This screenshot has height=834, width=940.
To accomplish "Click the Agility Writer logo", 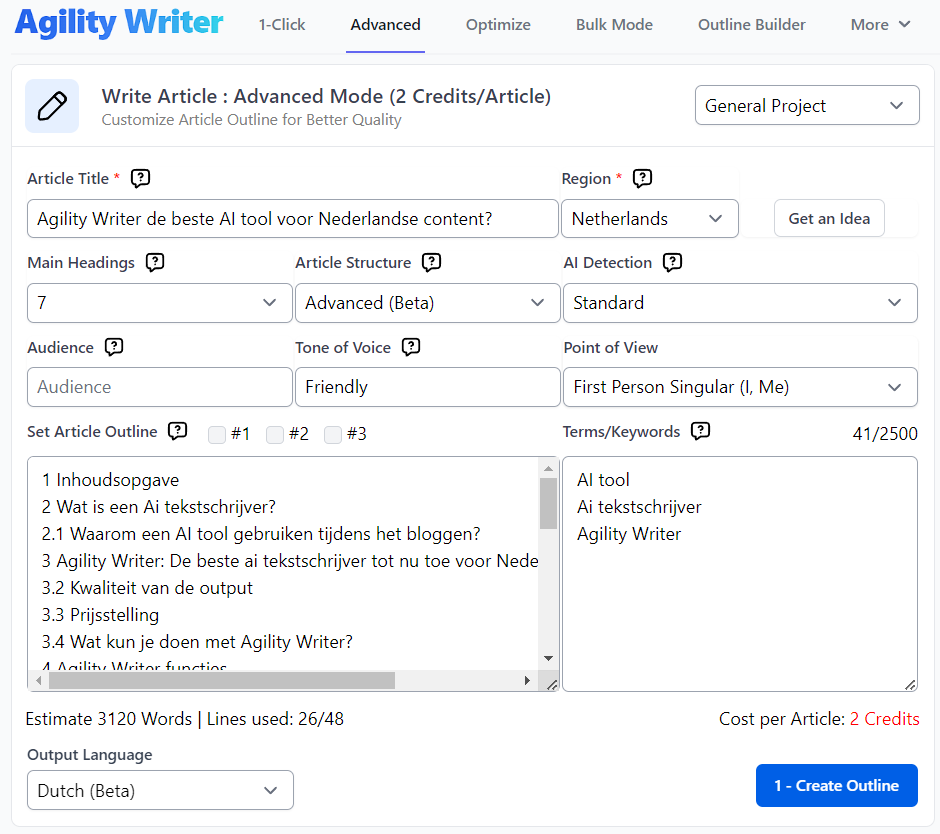I will 119,23.
